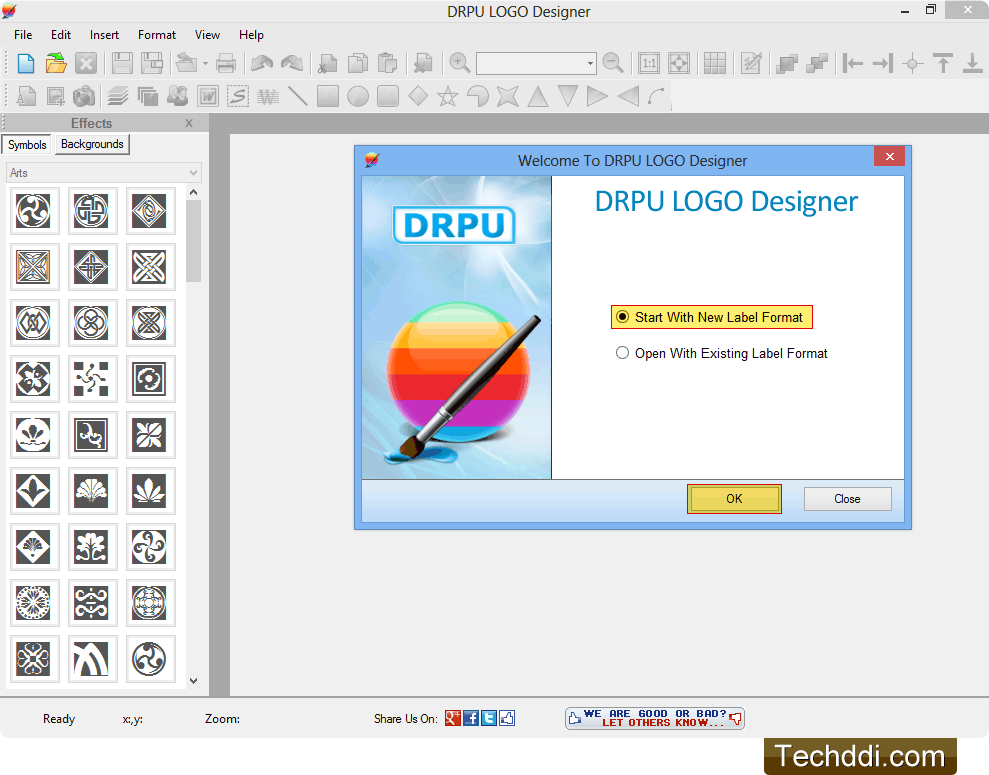The height and width of the screenshot is (775, 989).
Task: Click the Close button in welcome dialog
Action: pyautogui.click(x=847, y=499)
